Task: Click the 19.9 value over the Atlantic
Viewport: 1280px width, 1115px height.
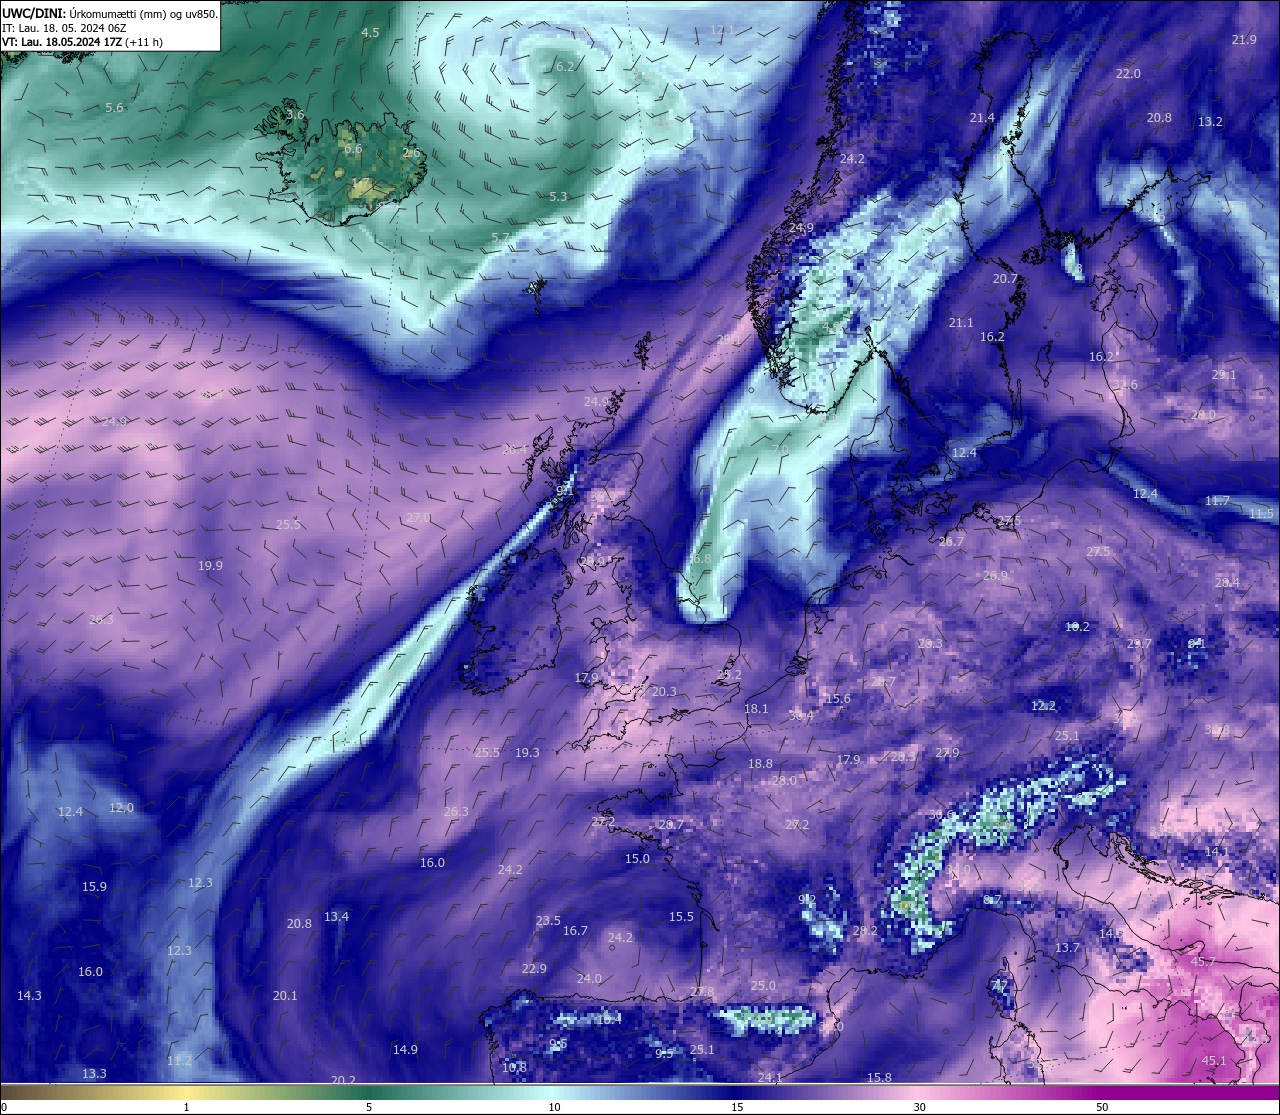Action: pos(210,566)
